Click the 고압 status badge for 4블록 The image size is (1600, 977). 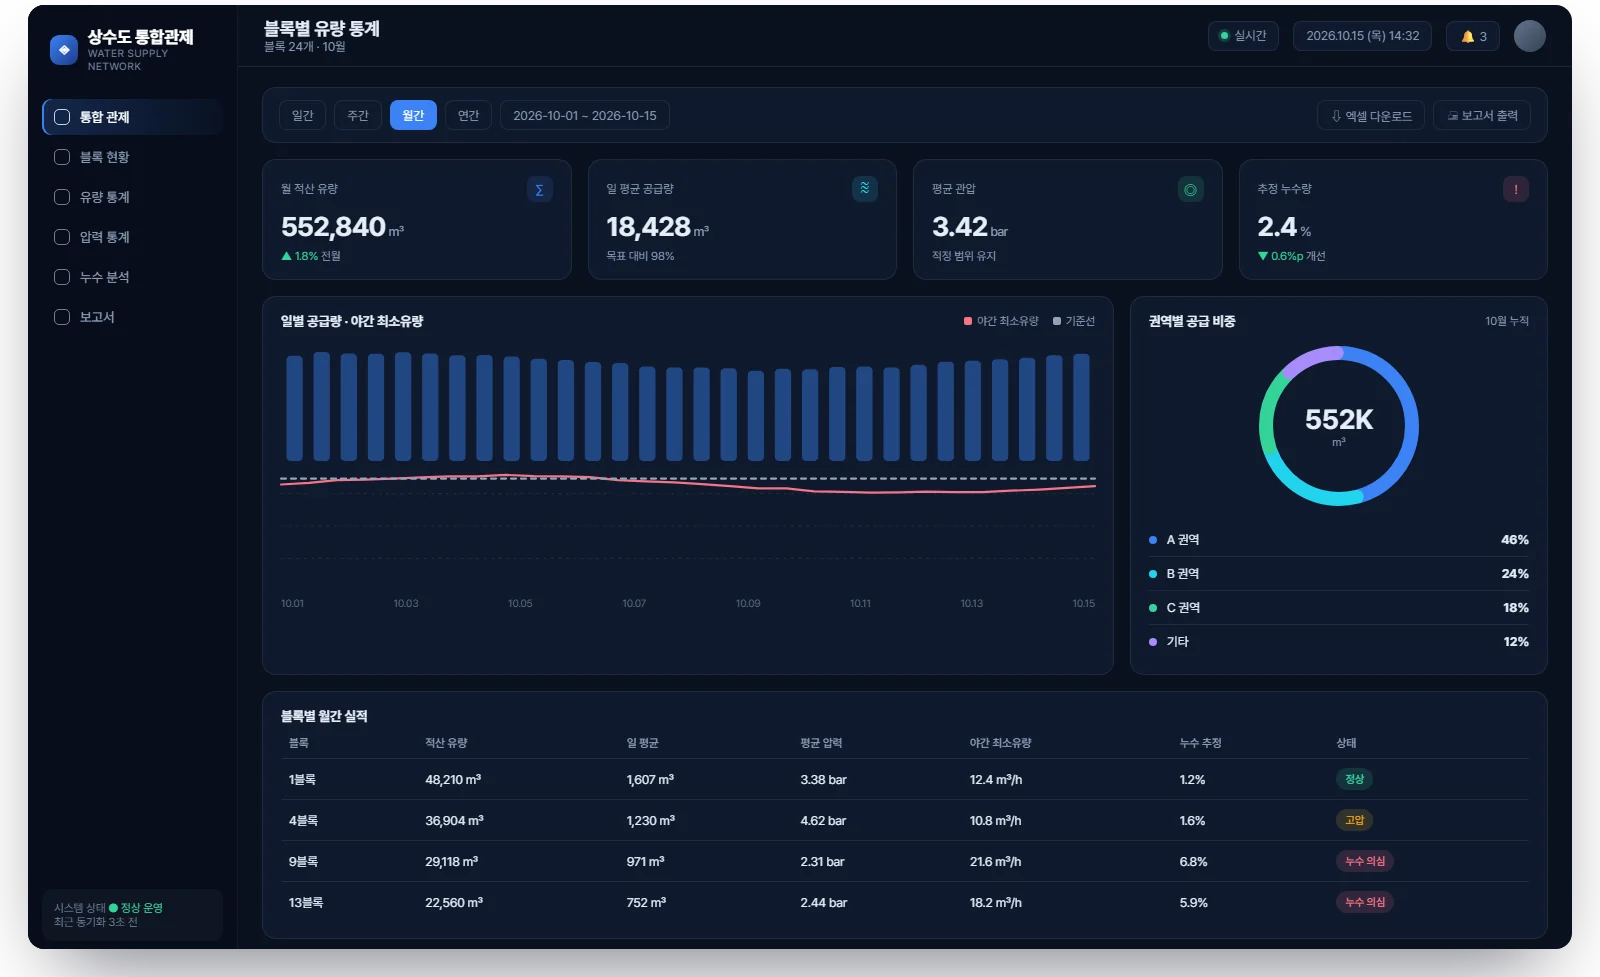tap(1354, 820)
